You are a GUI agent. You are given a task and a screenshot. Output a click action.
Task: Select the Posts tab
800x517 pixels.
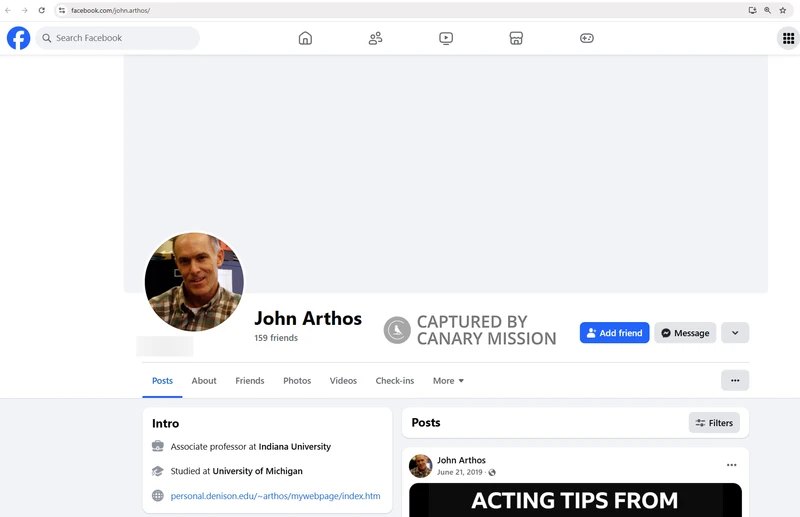point(162,381)
